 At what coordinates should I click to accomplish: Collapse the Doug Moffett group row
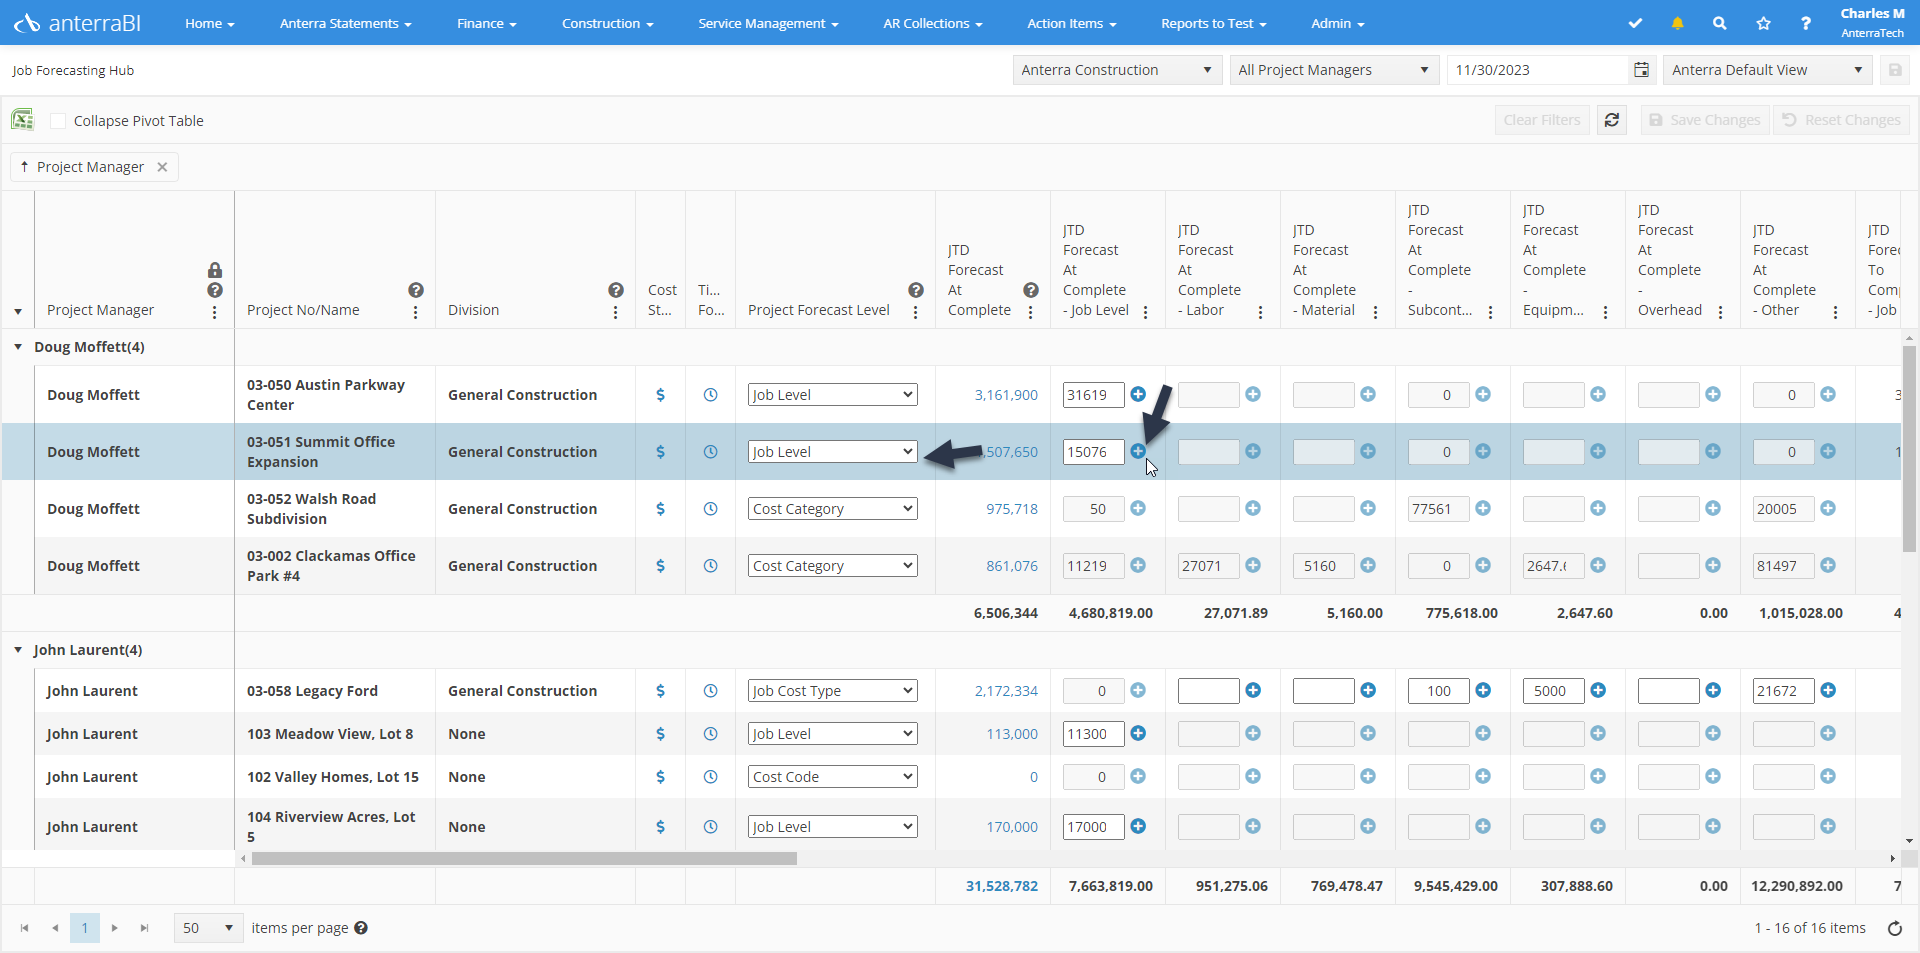click(18, 347)
